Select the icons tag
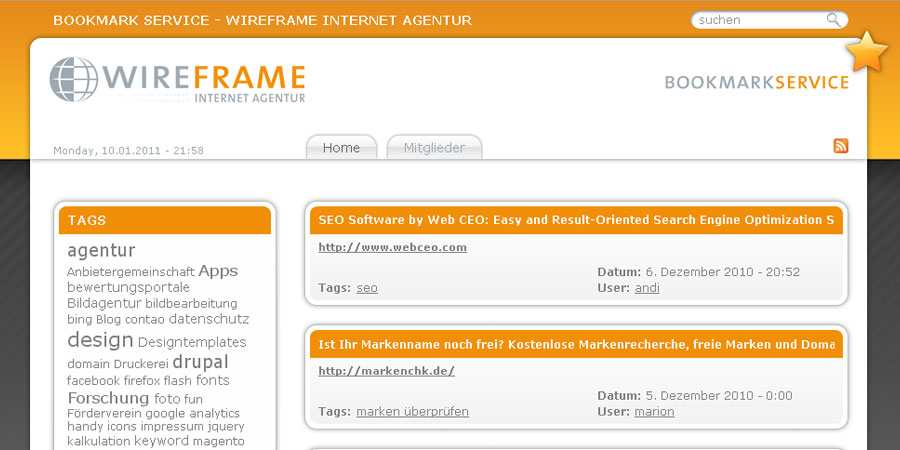900x450 pixels. [x=122, y=426]
